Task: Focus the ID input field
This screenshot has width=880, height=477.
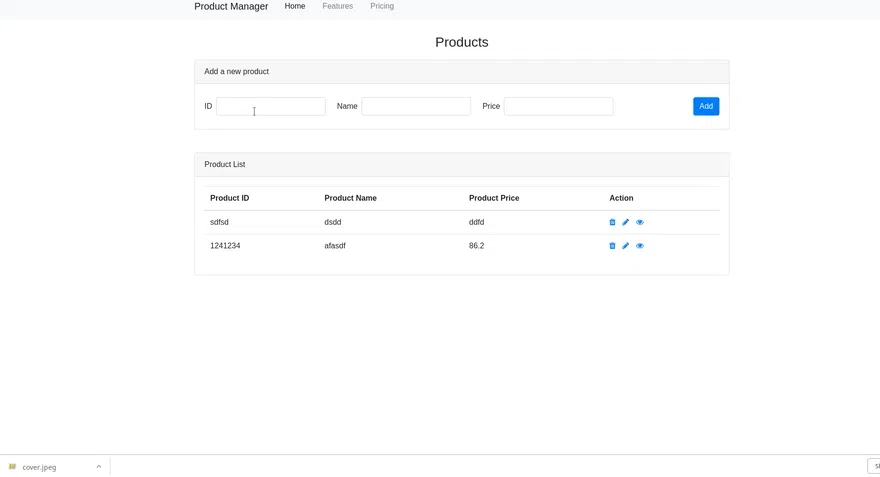Action: 271,106
